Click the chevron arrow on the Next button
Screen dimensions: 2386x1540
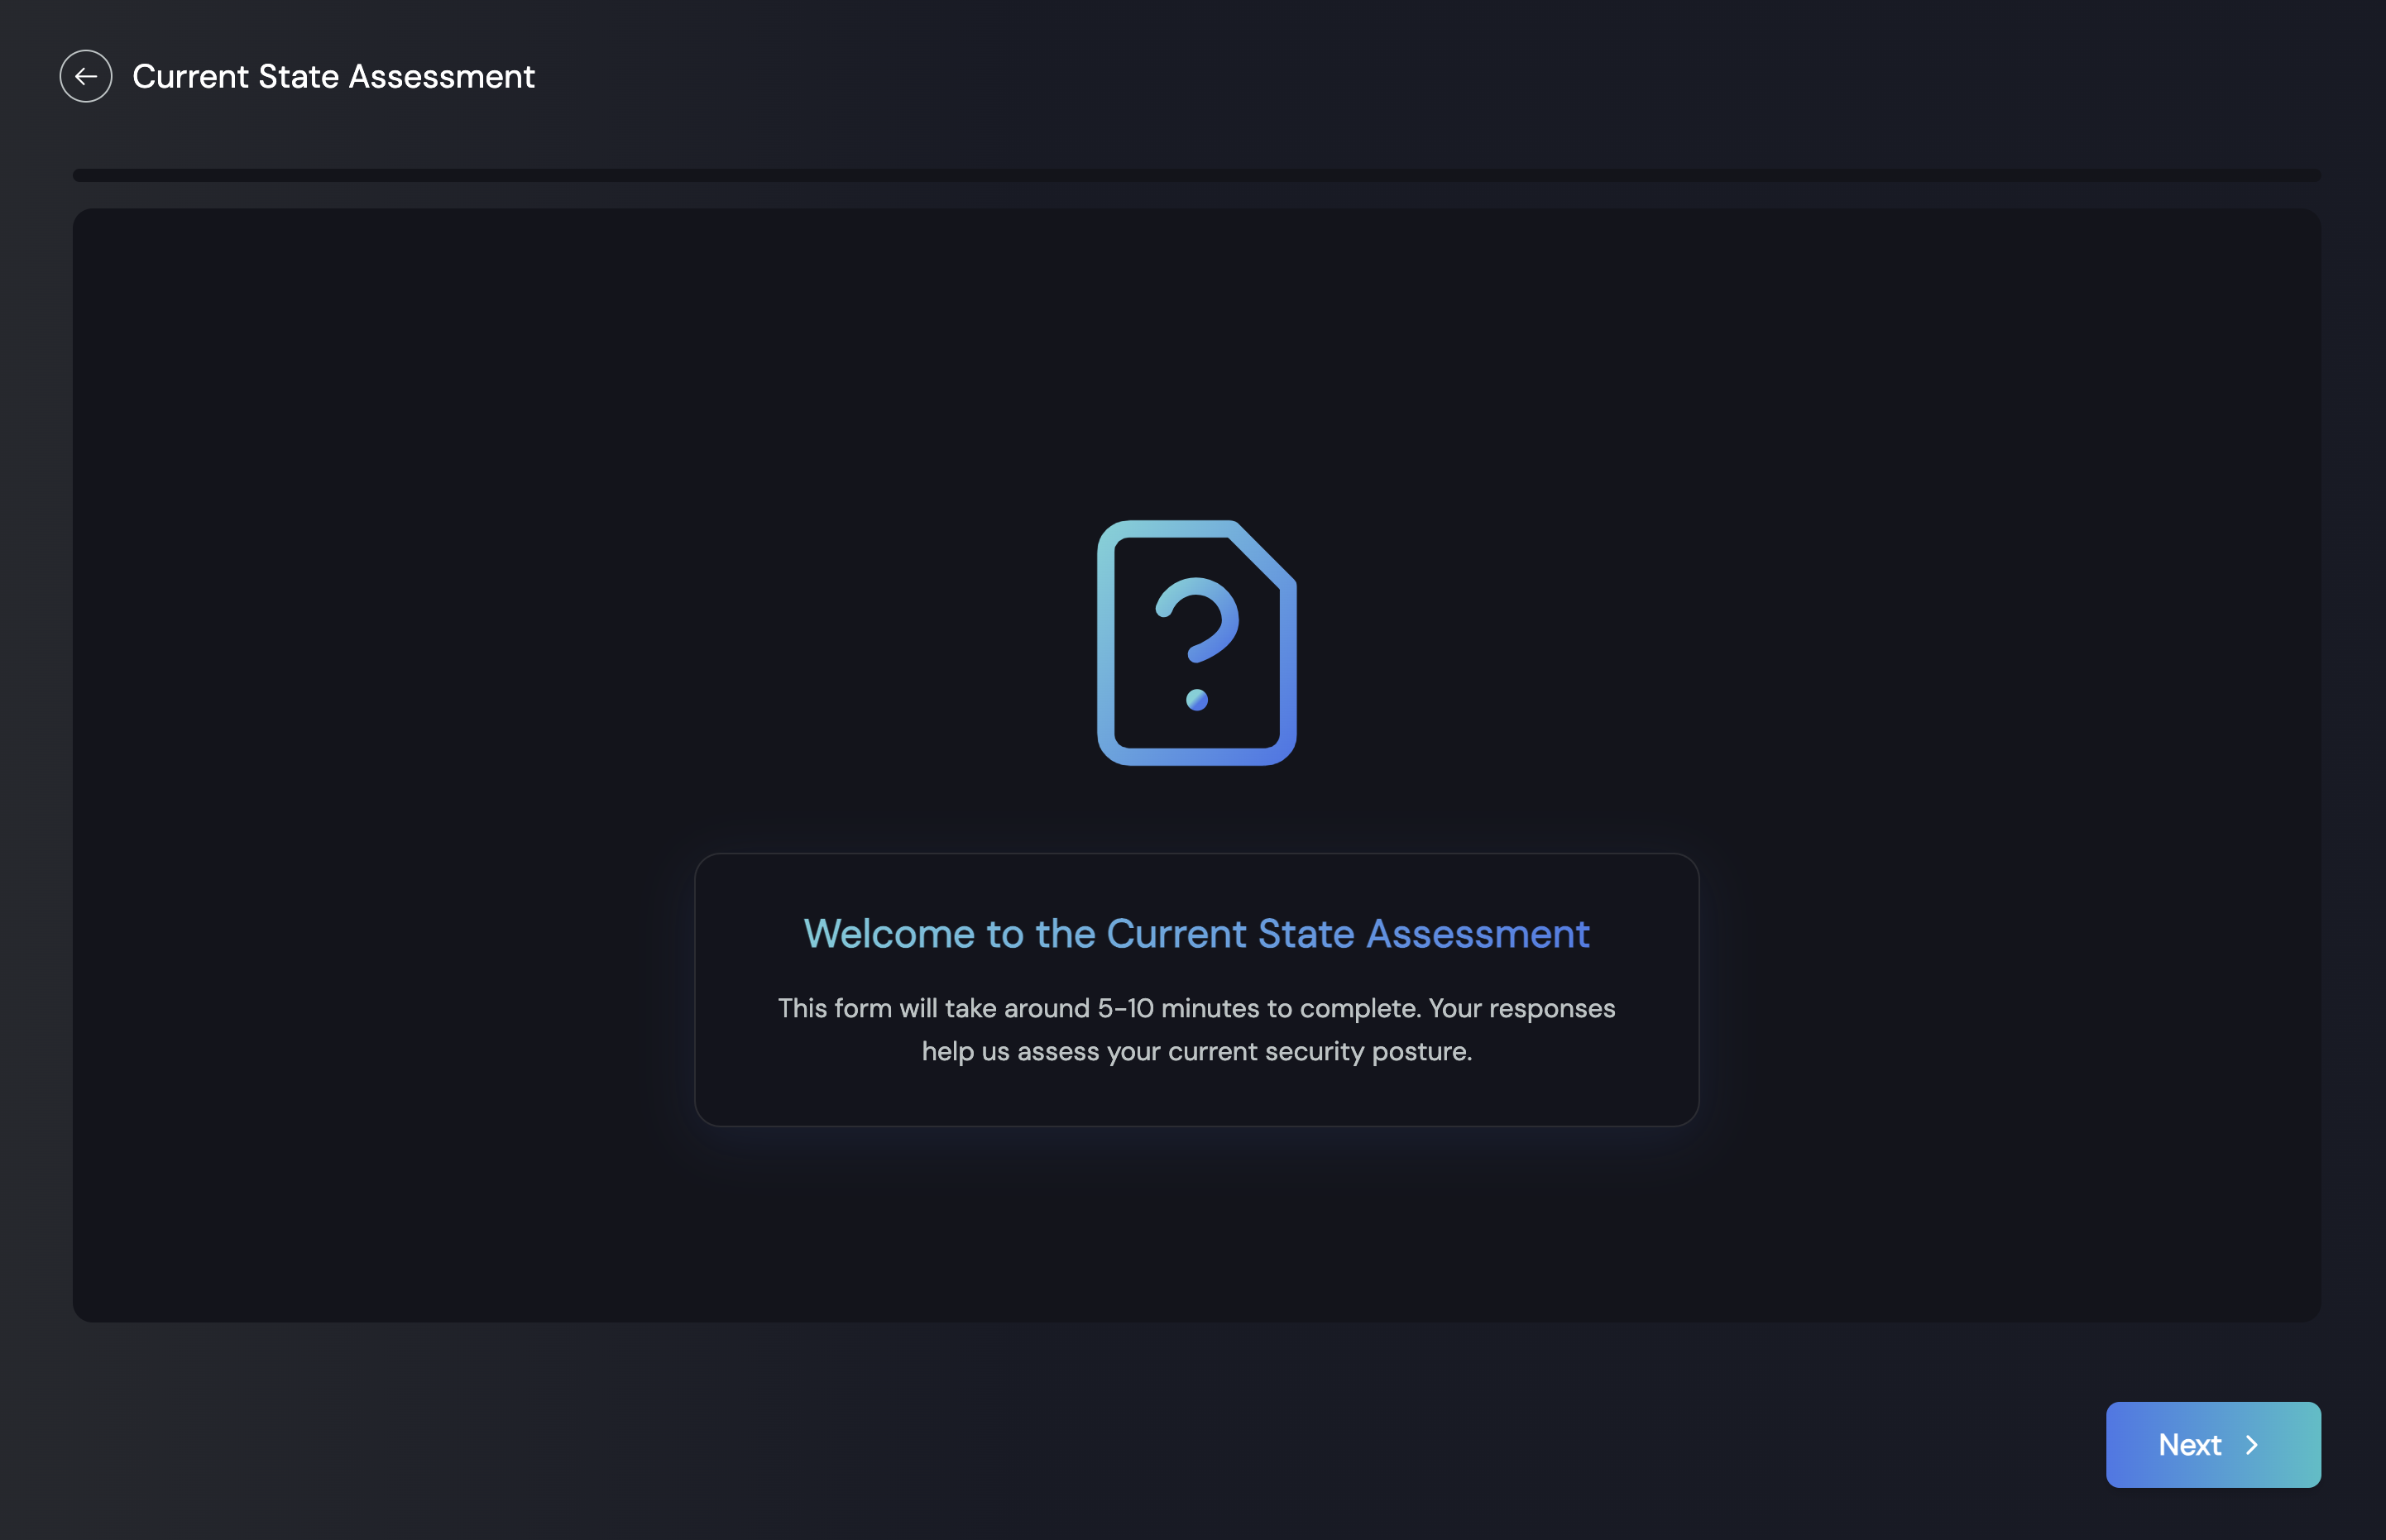pos(2252,1444)
